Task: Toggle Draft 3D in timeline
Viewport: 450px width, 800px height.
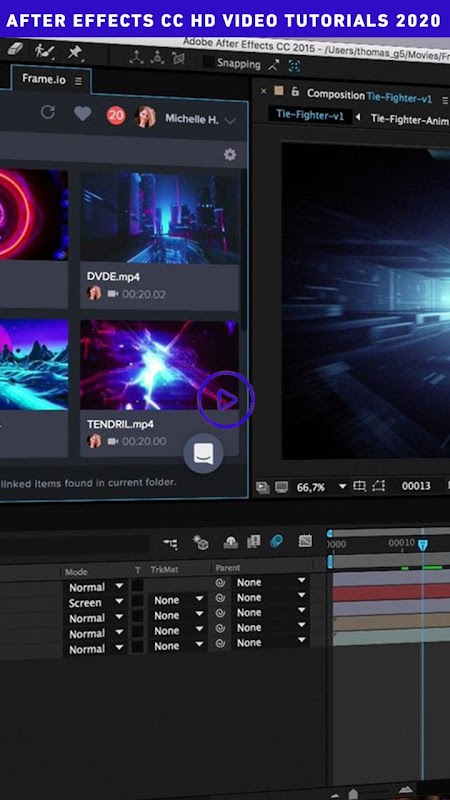Action: (201, 543)
